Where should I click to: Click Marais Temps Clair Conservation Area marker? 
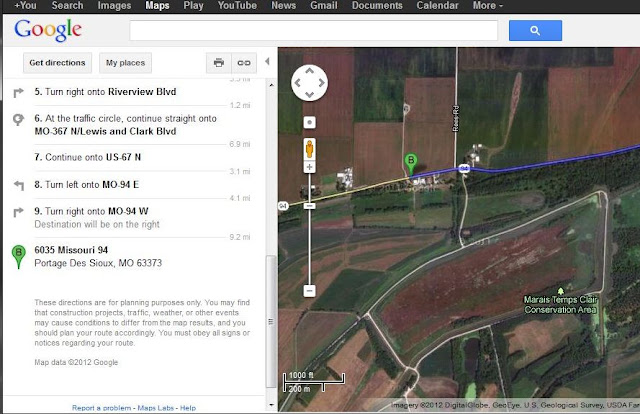click(560, 291)
